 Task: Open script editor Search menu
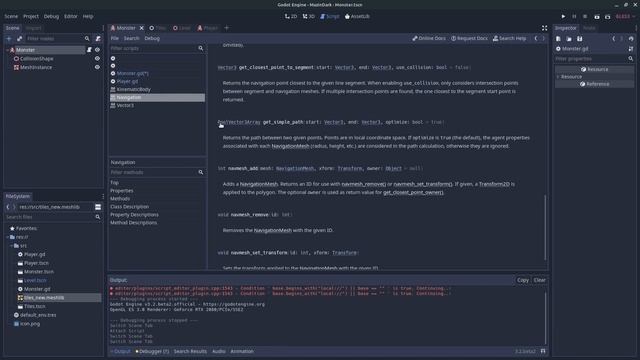pos(131,38)
